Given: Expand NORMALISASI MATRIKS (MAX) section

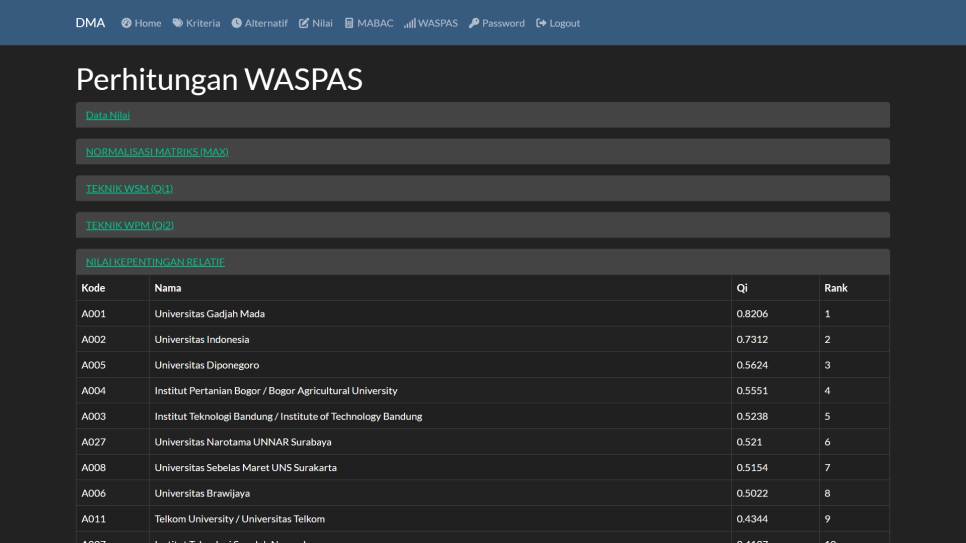Looking at the screenshot, I should click(157, 152).
